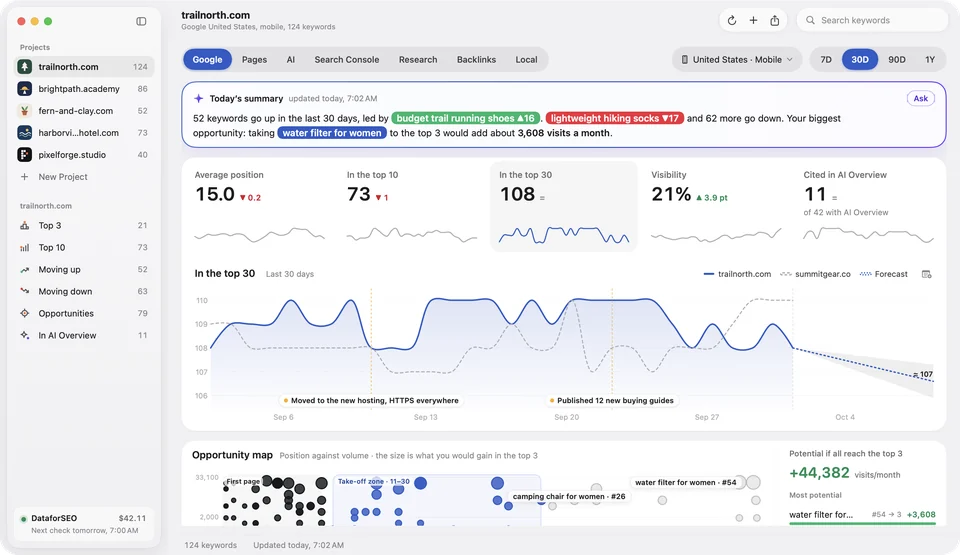This screenshot has width=960, height=555.
Task: Open the AI tab
Action: click(290, 59)
